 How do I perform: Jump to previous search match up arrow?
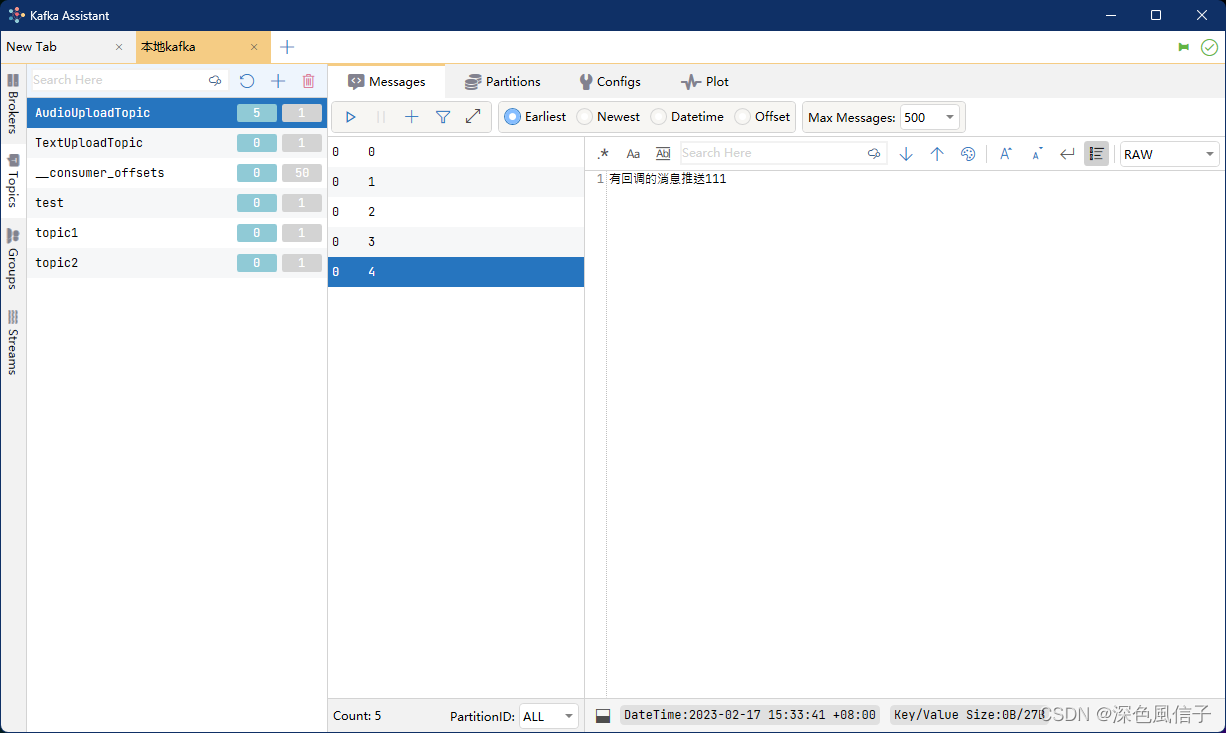click(x=937, y=154)
